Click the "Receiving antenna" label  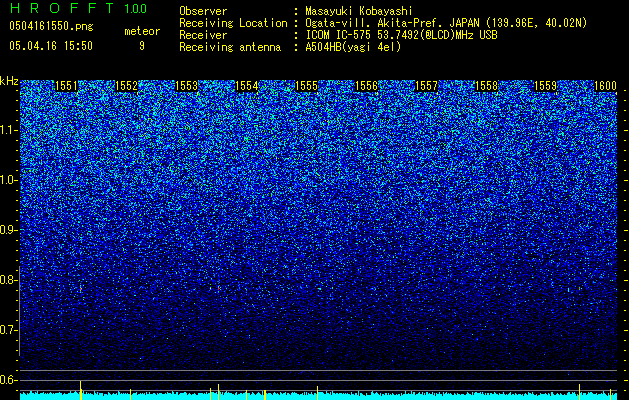(230, 47)
